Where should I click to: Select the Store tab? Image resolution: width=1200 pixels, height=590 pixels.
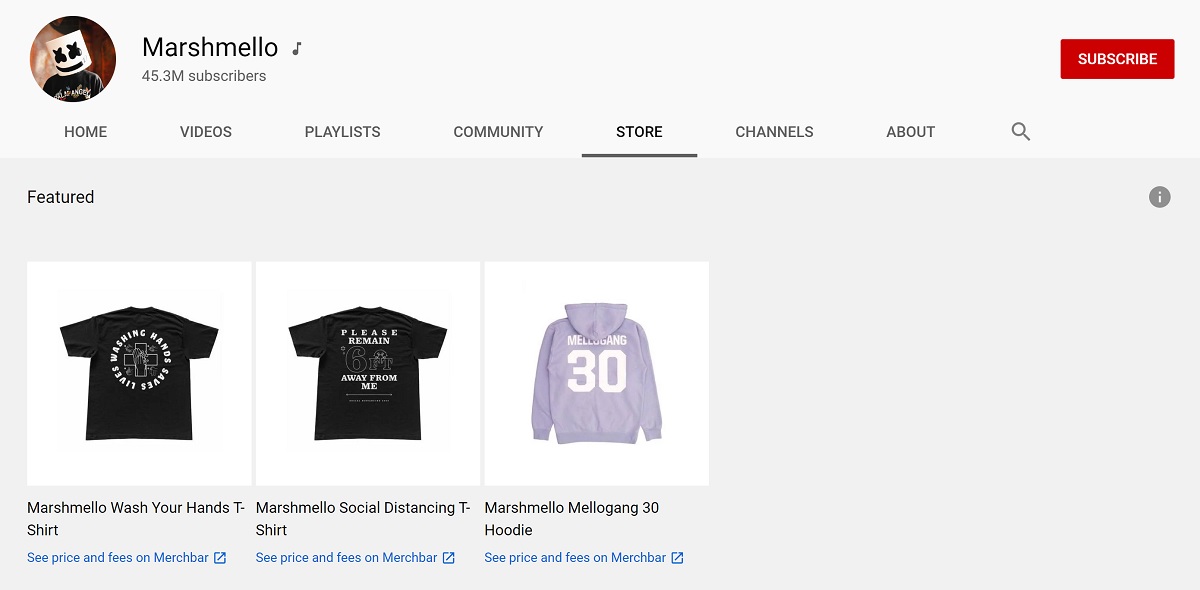click(x=639, y=132)
